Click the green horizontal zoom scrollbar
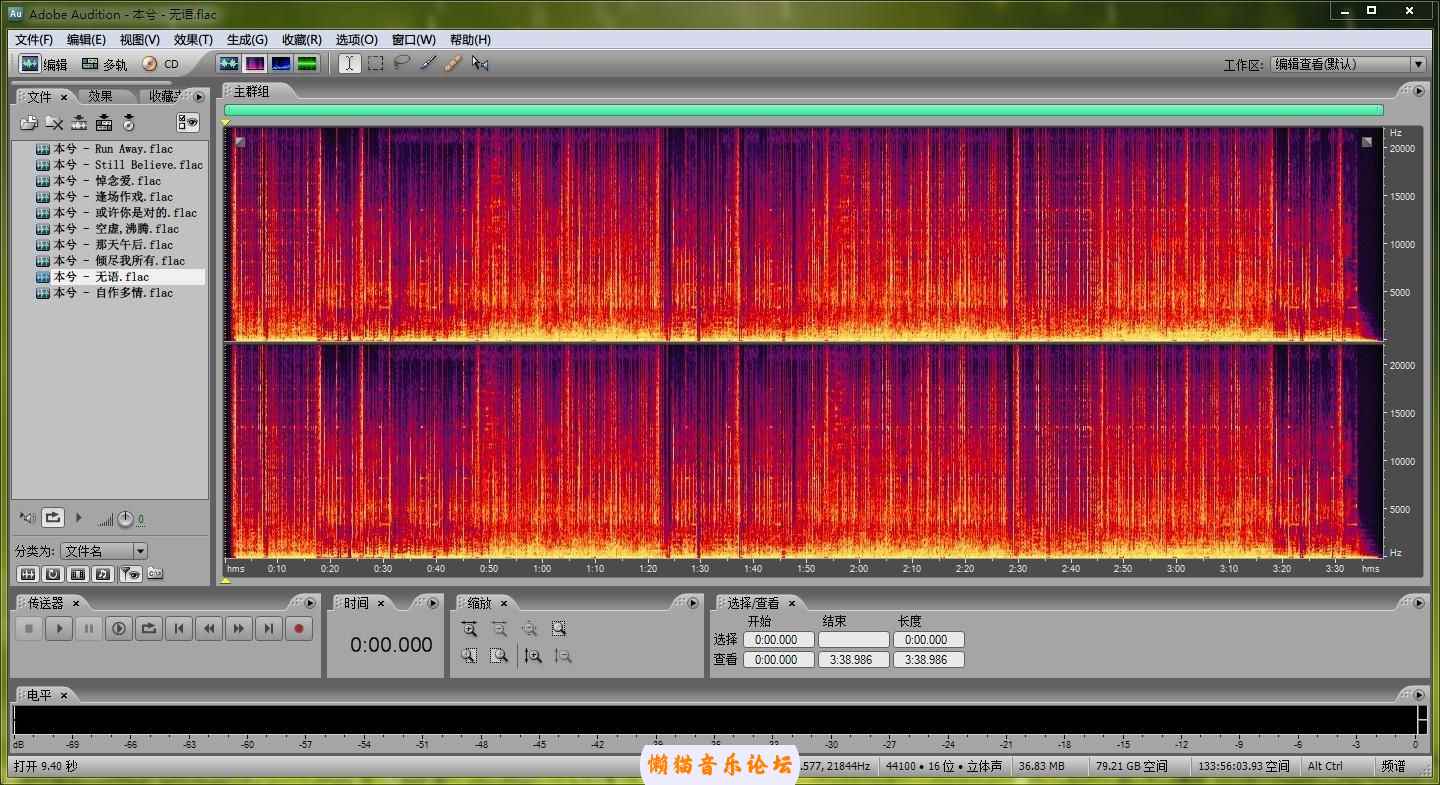 click(x=804, y=110)
